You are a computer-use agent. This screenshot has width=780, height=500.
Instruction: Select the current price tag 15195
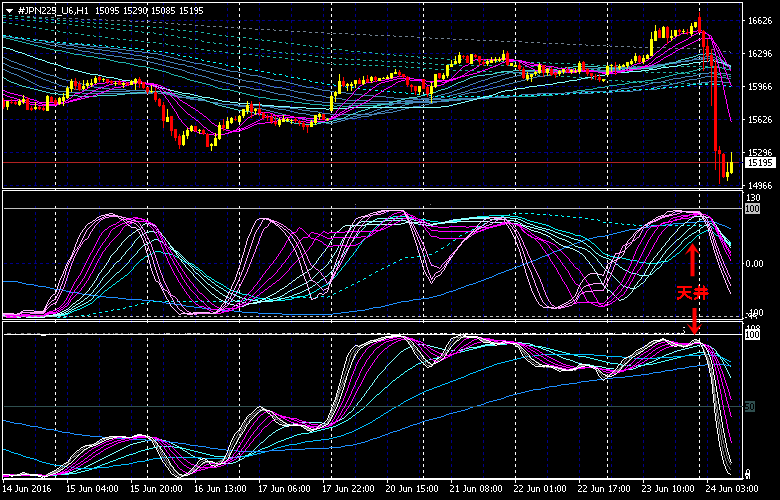pyautogui.click(x=761, y=163)
